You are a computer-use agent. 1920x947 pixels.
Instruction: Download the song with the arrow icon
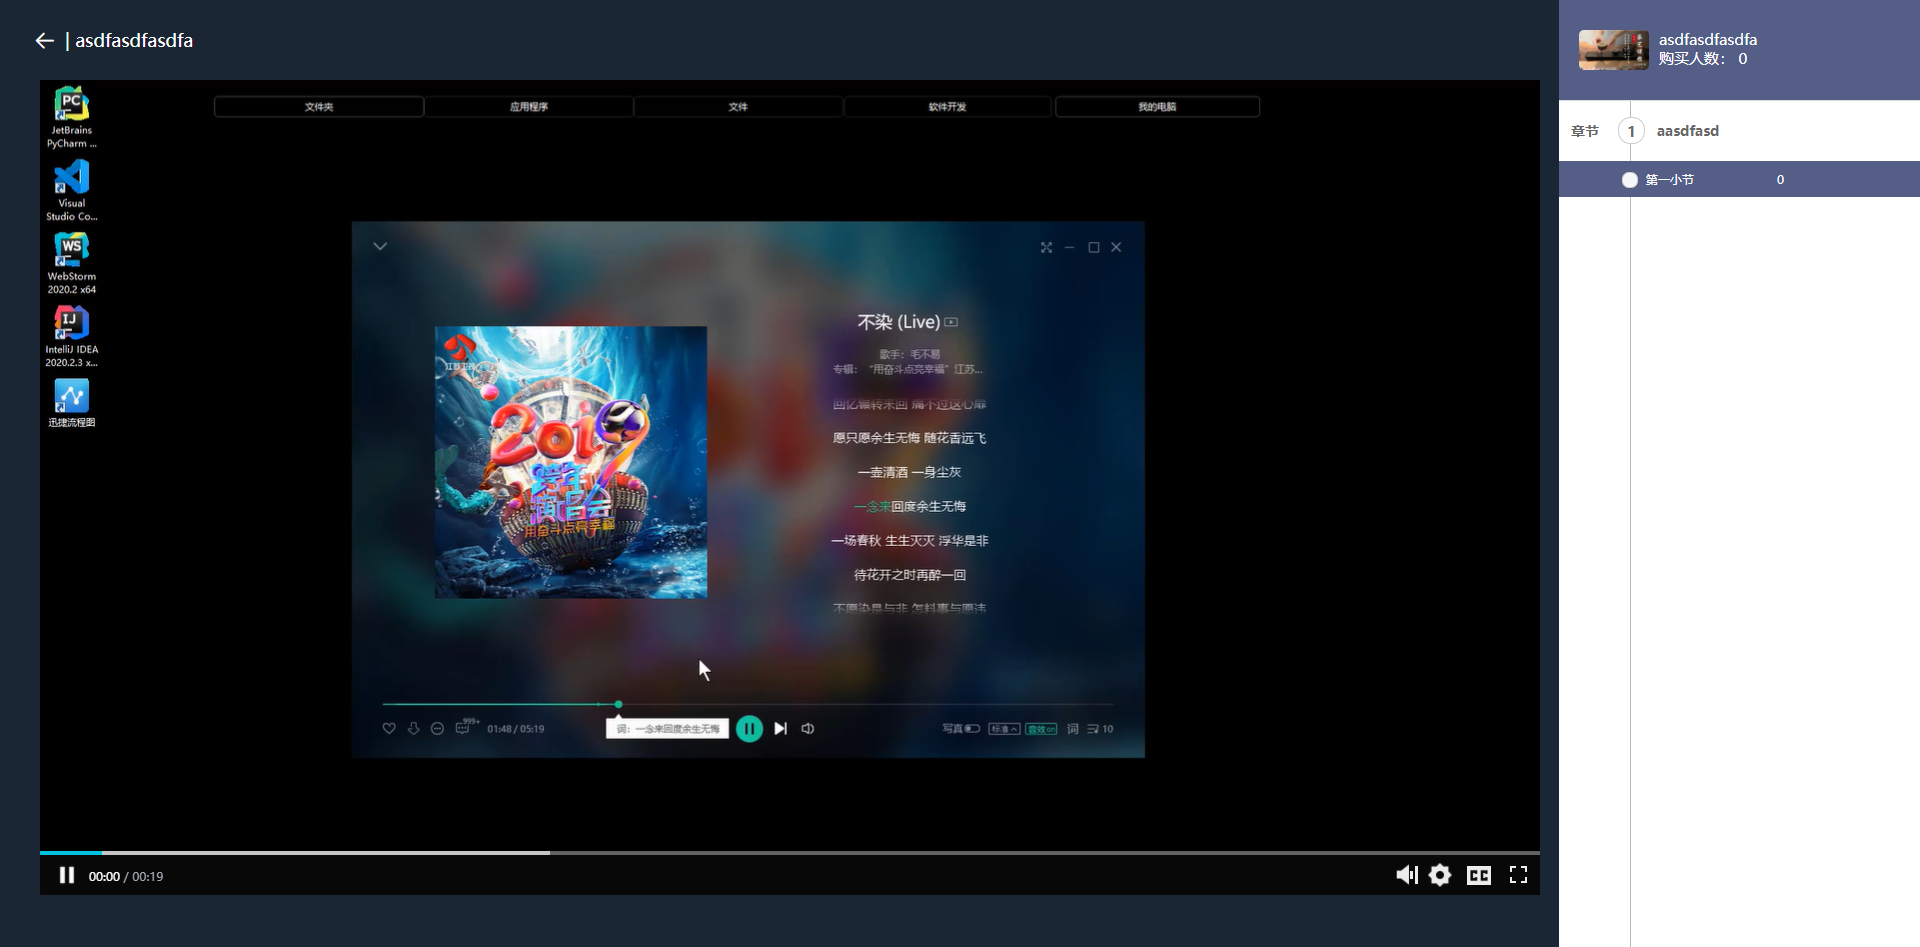(x=413, y=728)
